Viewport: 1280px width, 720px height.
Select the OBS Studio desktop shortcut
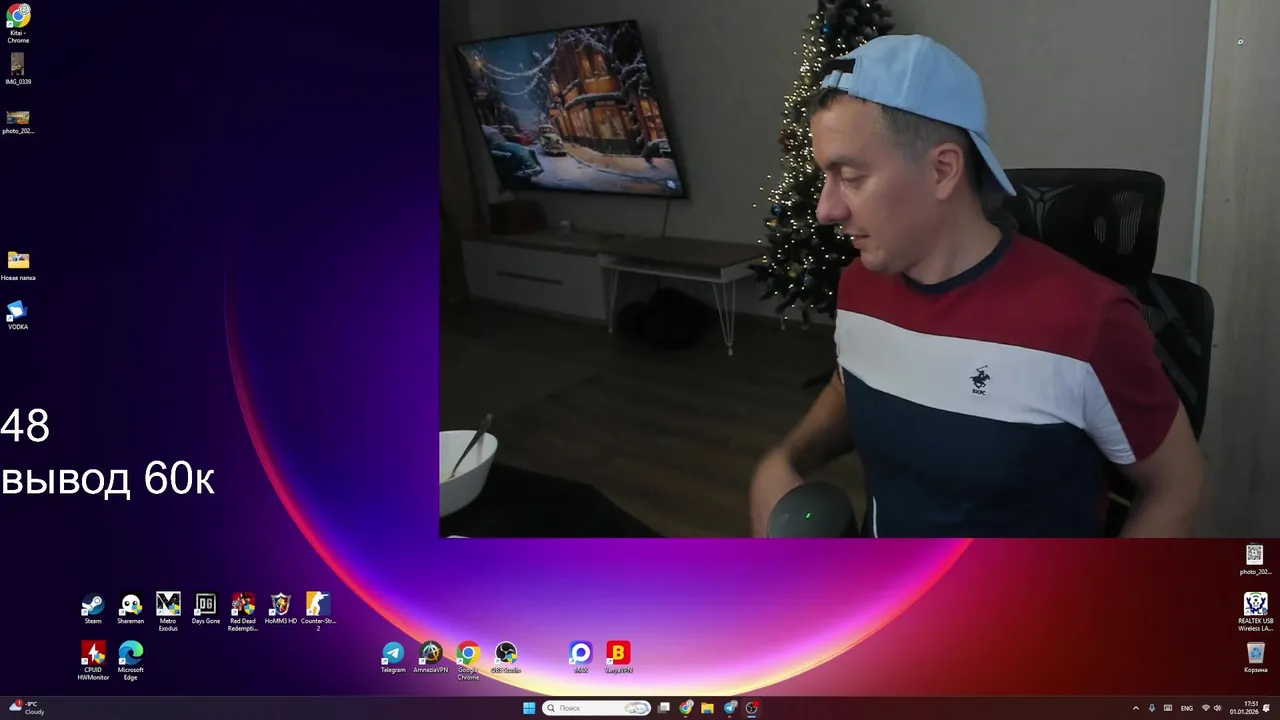coord(506,658)
